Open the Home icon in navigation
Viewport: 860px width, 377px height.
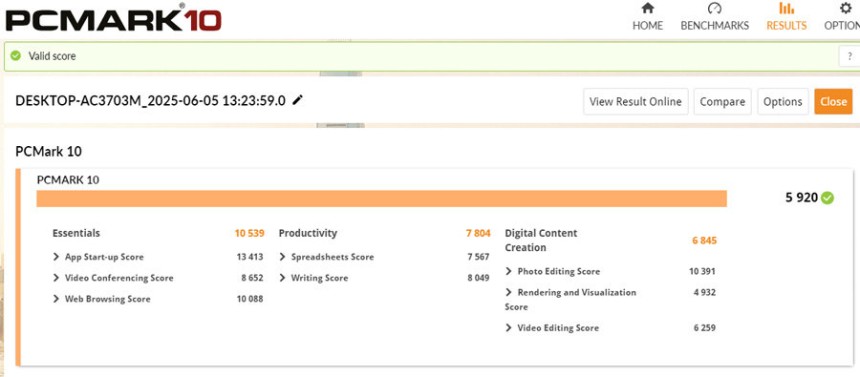point(648,8)
